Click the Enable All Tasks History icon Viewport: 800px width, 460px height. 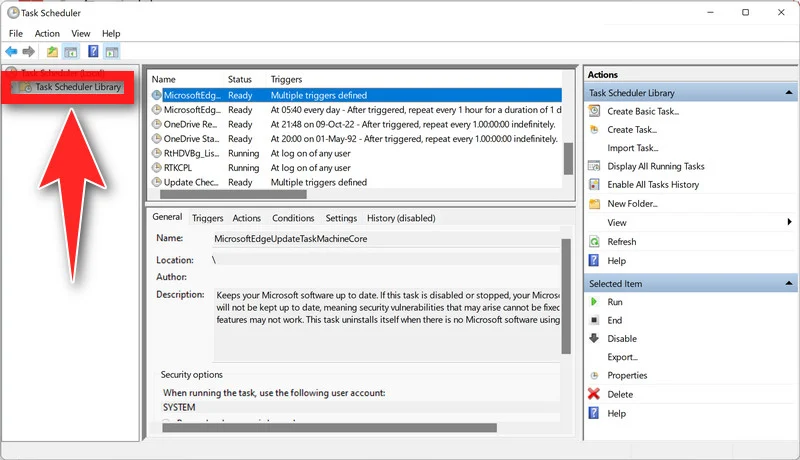(x=594, y=184)
